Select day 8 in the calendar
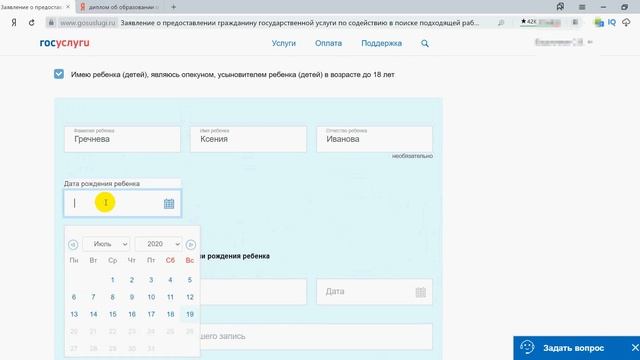This screenshot has width=640, height=360. coord(112,297)
